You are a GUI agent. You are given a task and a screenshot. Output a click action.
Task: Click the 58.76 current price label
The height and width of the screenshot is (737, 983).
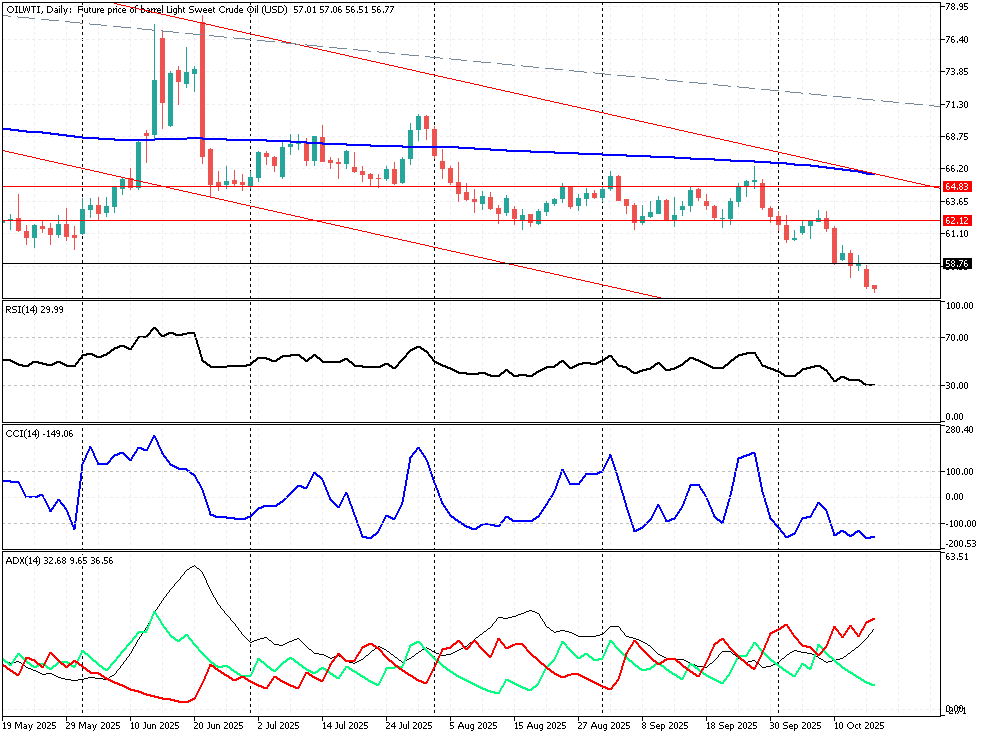(x=957, y=264)
